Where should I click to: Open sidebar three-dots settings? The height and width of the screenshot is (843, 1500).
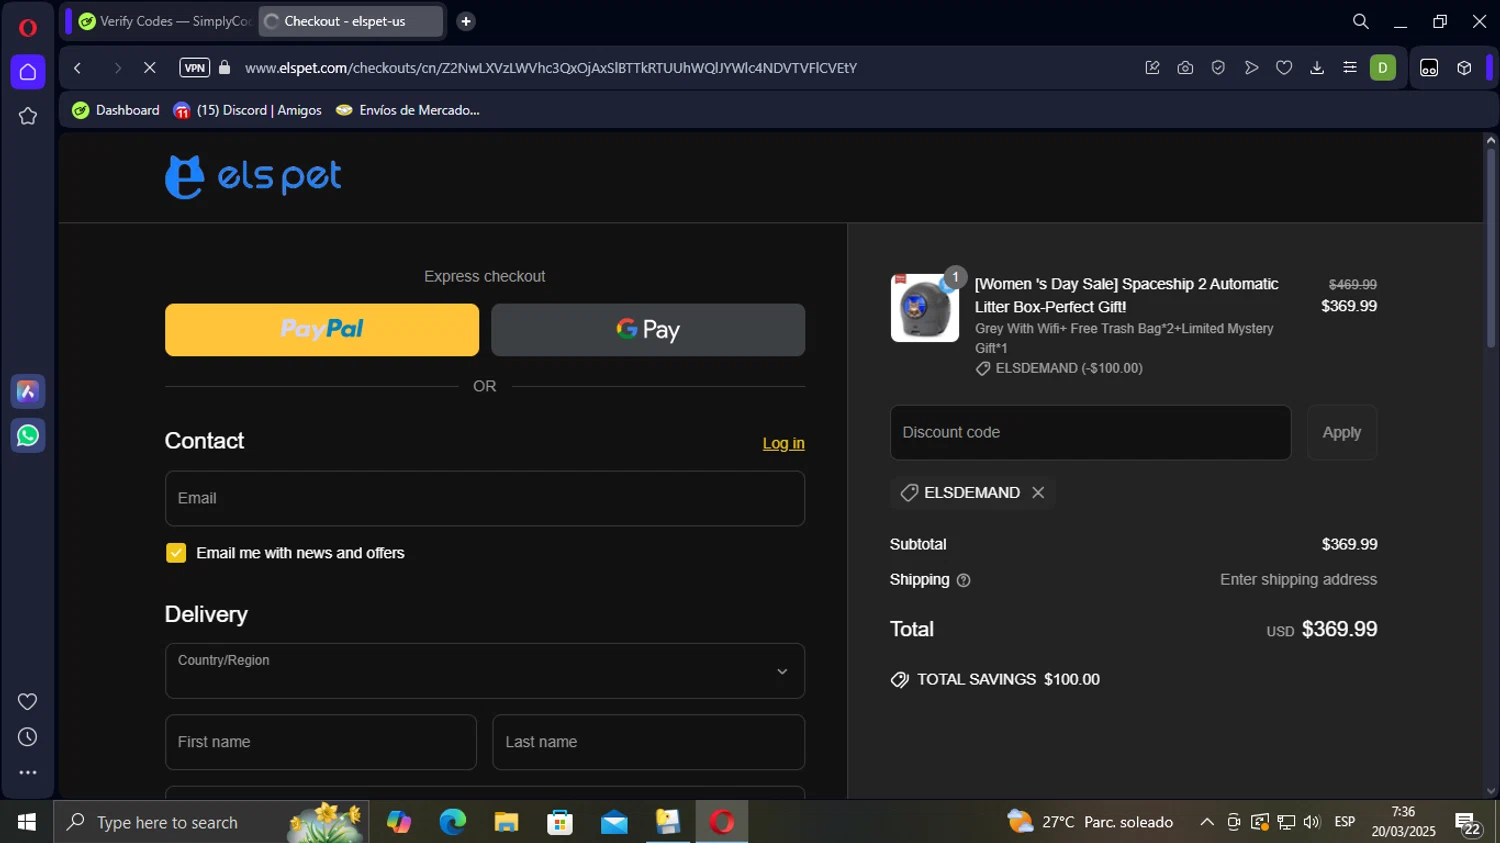coord(28,772)
